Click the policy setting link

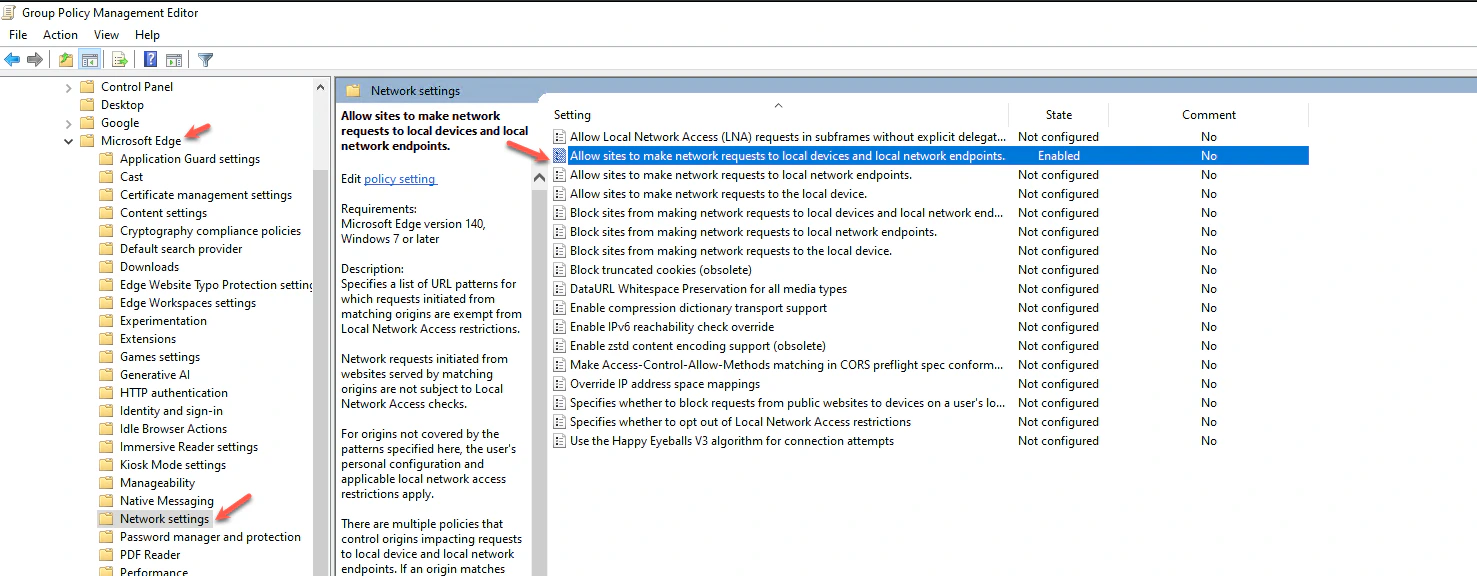point(400,179)
